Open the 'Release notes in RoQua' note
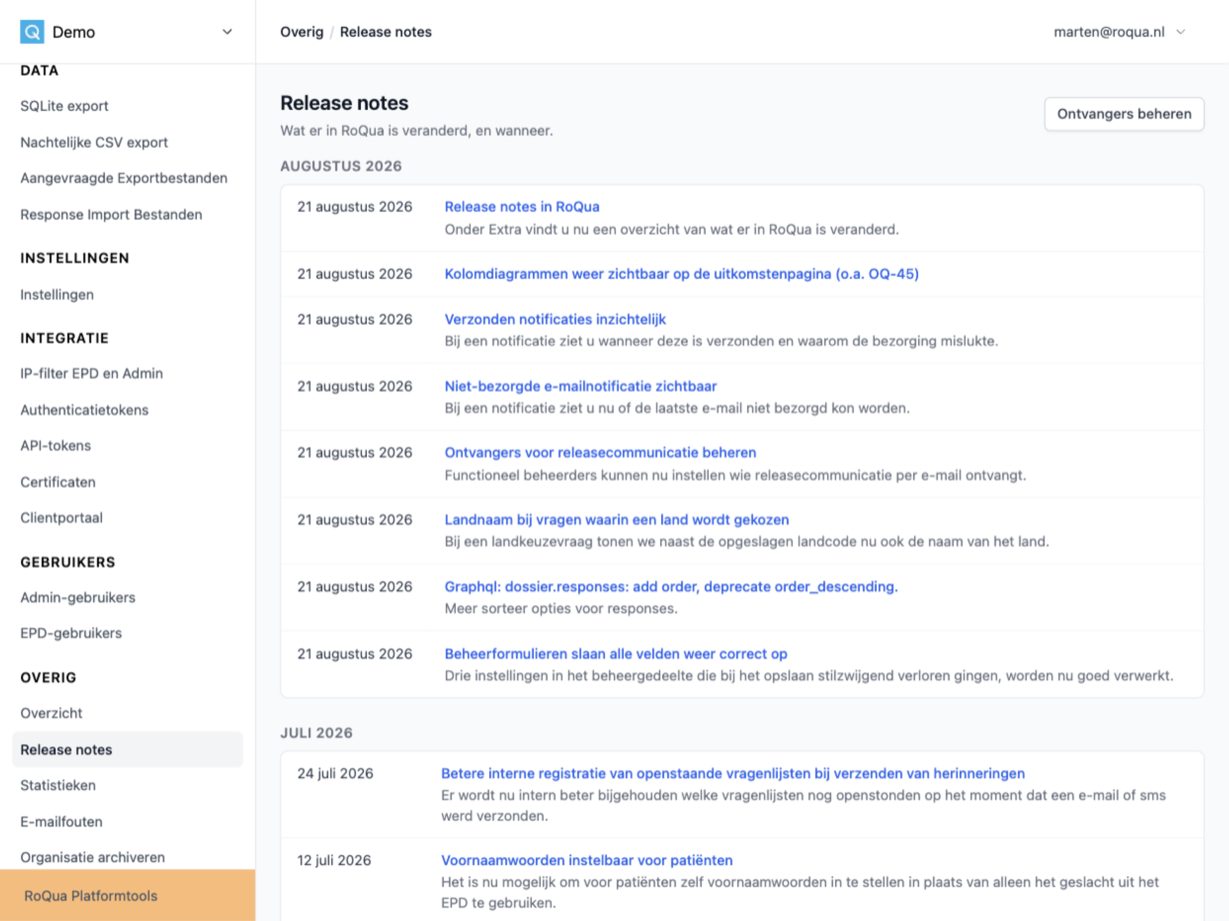 (x=522, y=207)
